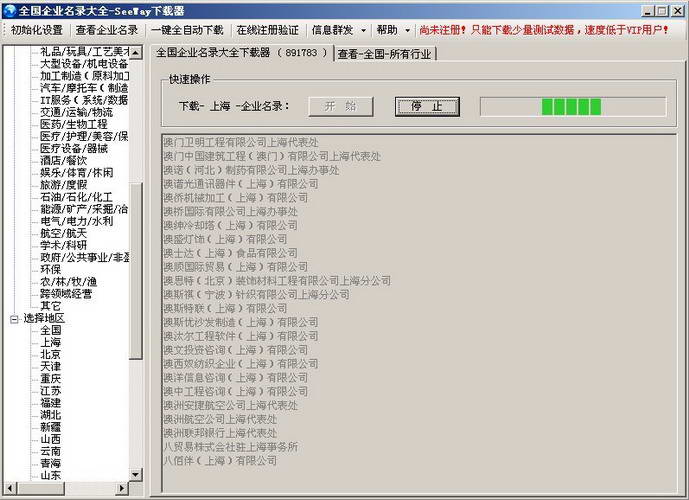Select 湖北 in the region tree
689x500 pixels.
(x=51, y=415)
